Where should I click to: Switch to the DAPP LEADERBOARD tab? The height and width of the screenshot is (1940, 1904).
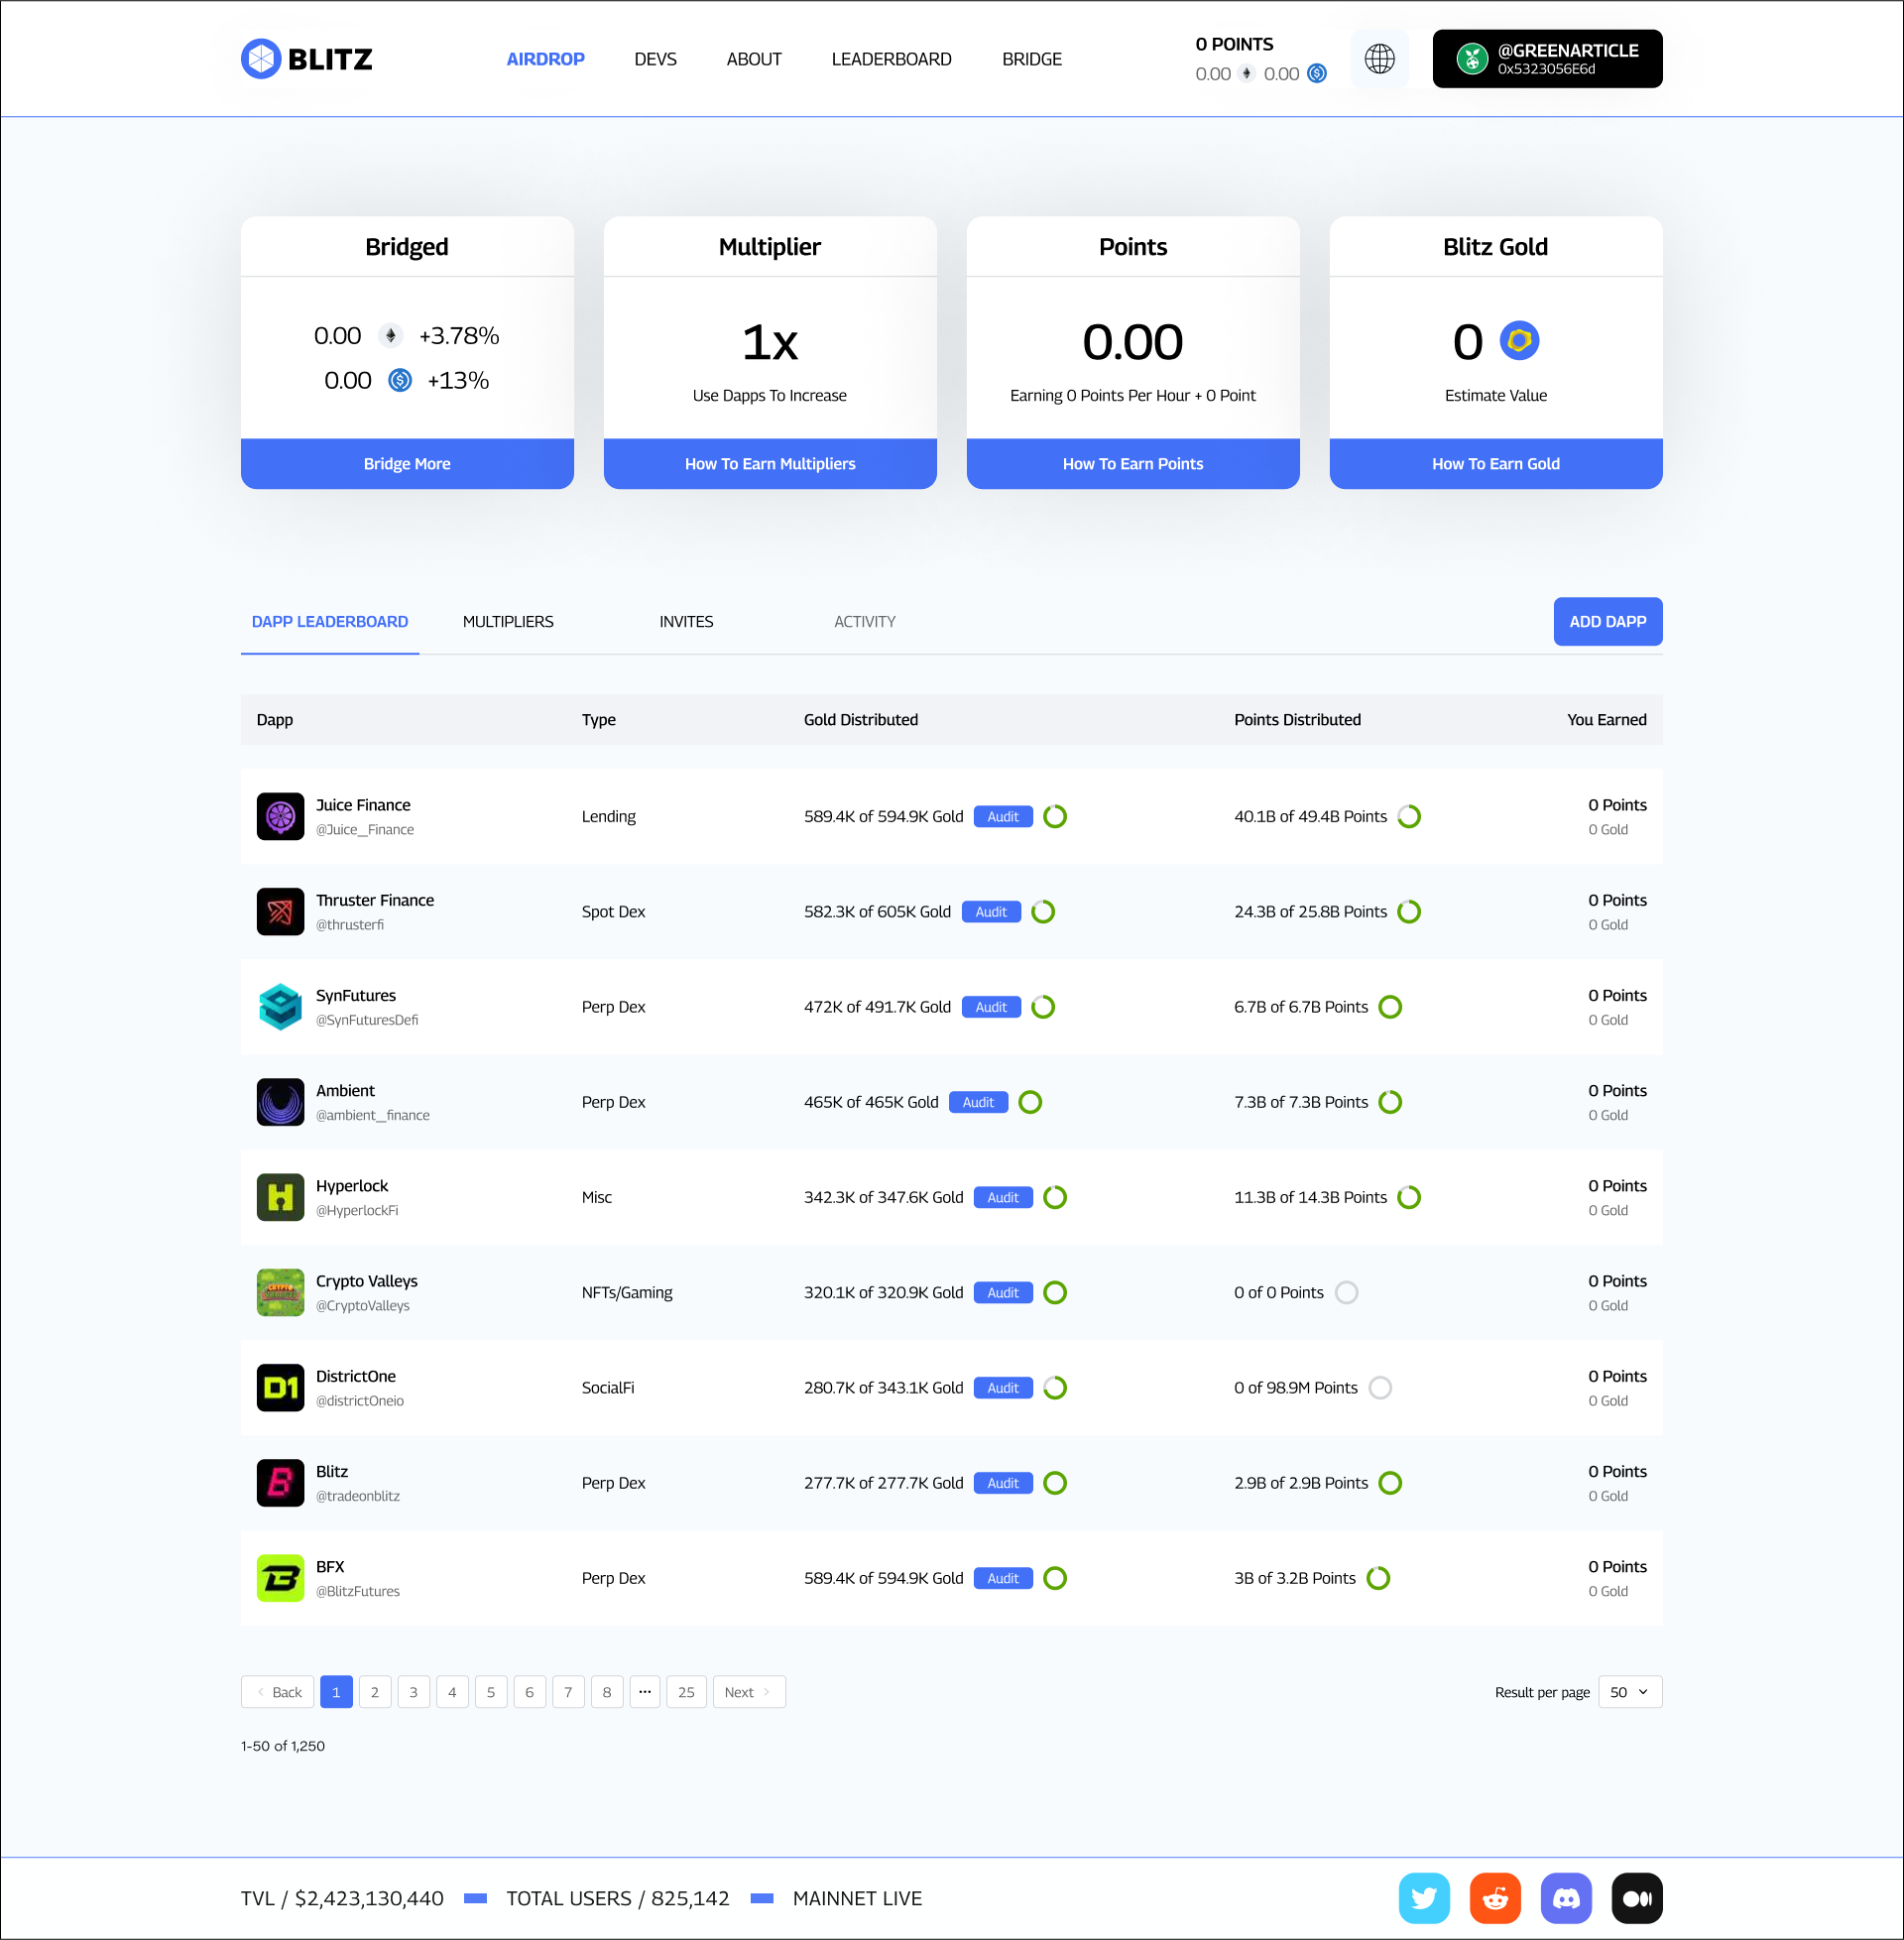(x=330, y=622)
